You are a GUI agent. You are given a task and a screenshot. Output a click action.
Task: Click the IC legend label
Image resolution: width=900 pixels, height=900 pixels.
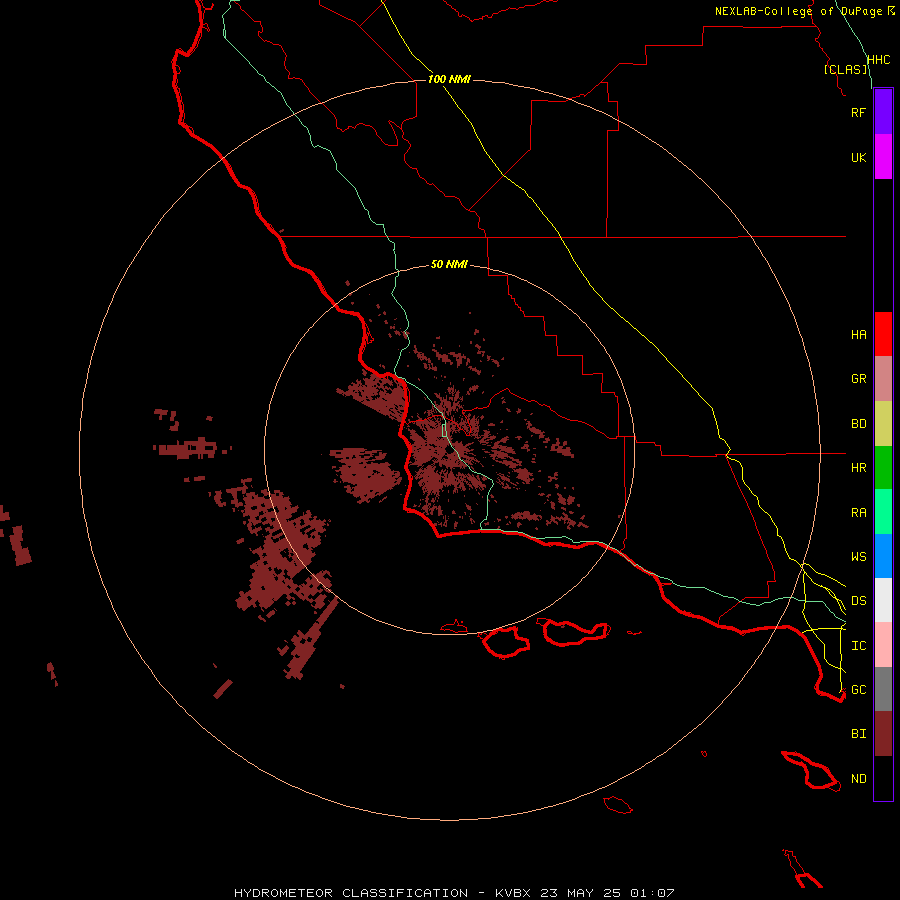coord(858,646)
